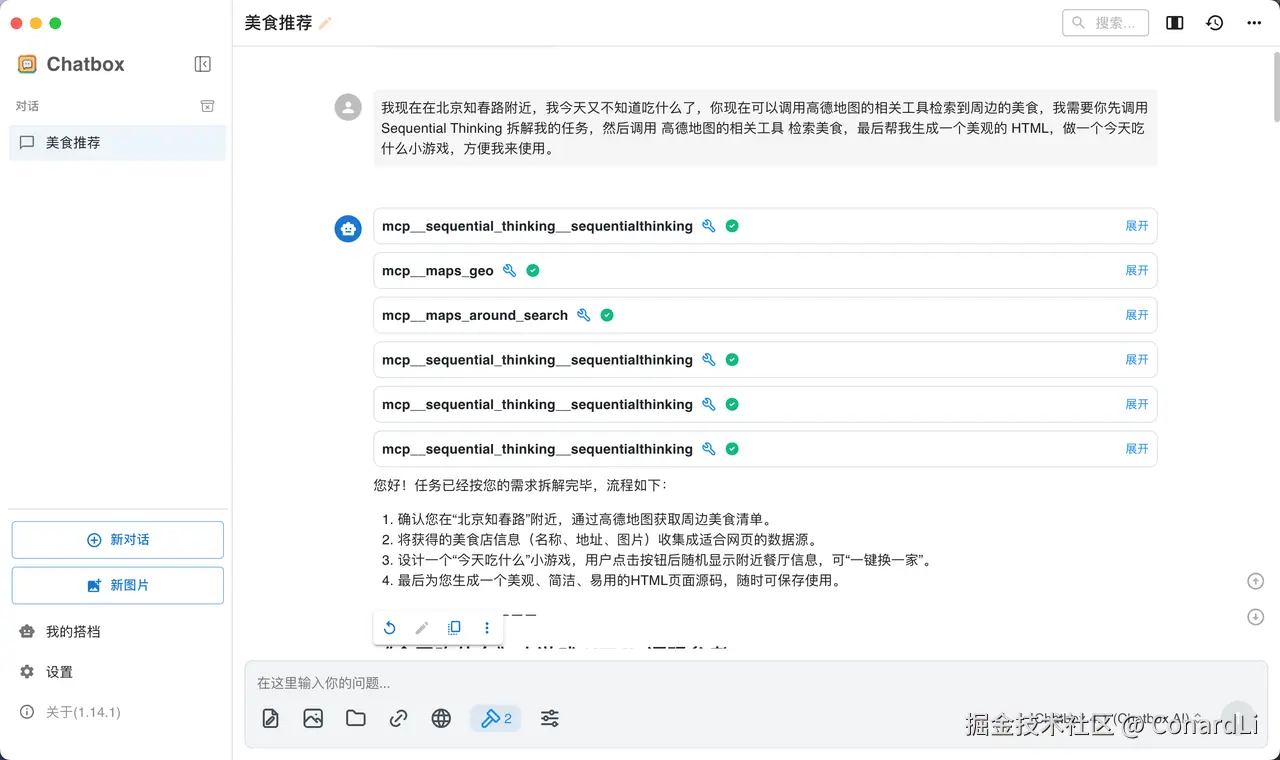Click green check on mcp__maps_geo row
The height and width of the screenshot is (760, 1280).
click(x=533, y=270)
